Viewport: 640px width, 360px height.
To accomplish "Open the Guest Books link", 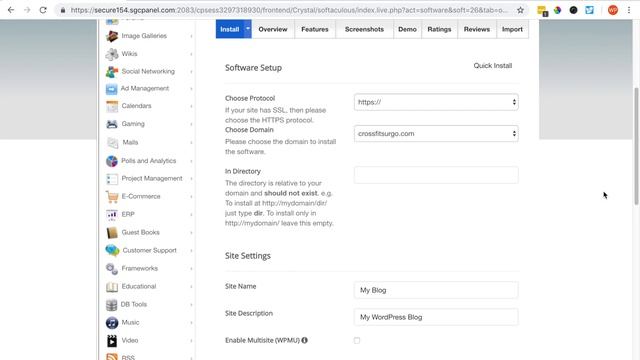I will 140,232.
